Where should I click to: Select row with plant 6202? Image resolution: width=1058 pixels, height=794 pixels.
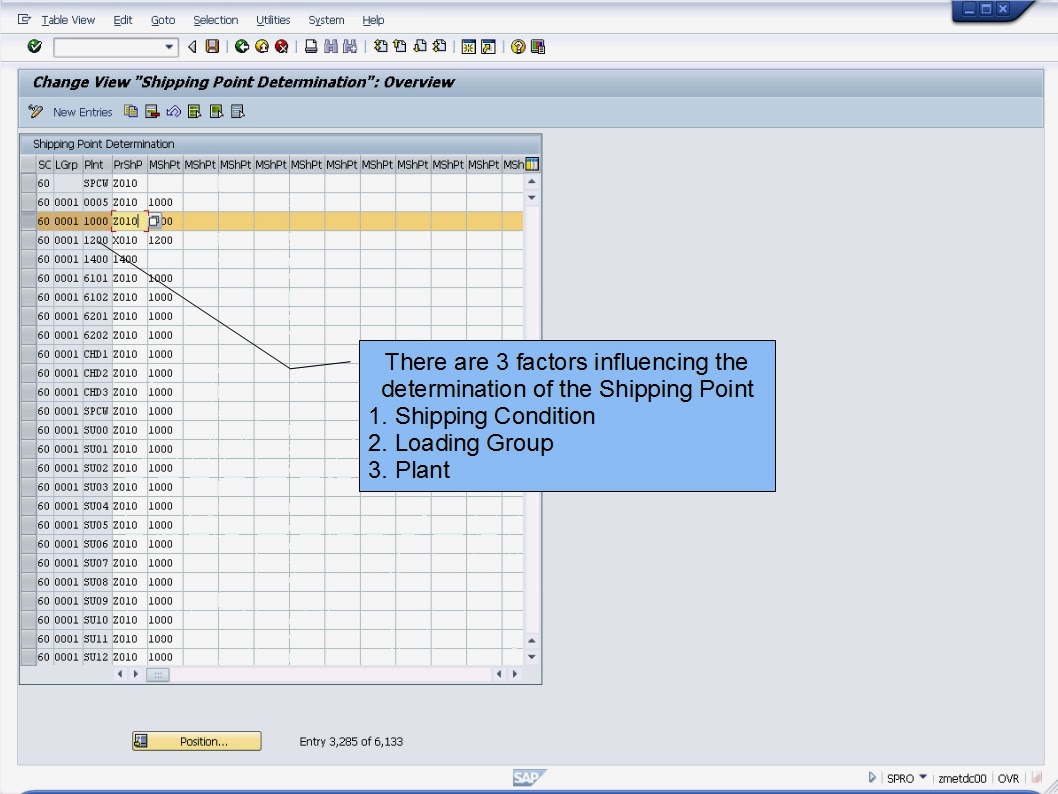[28, 335]
